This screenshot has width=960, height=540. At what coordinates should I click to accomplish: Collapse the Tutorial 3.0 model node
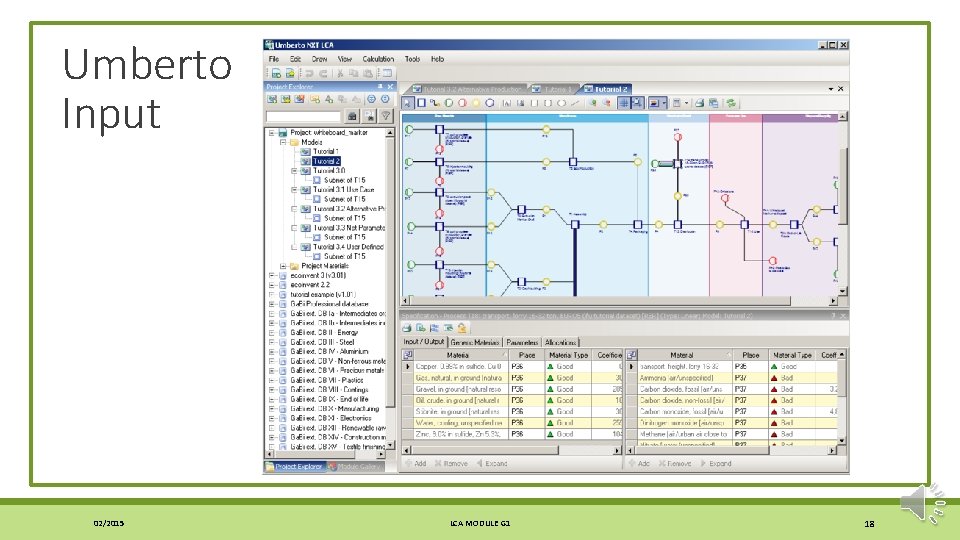[x=294, y=171]
